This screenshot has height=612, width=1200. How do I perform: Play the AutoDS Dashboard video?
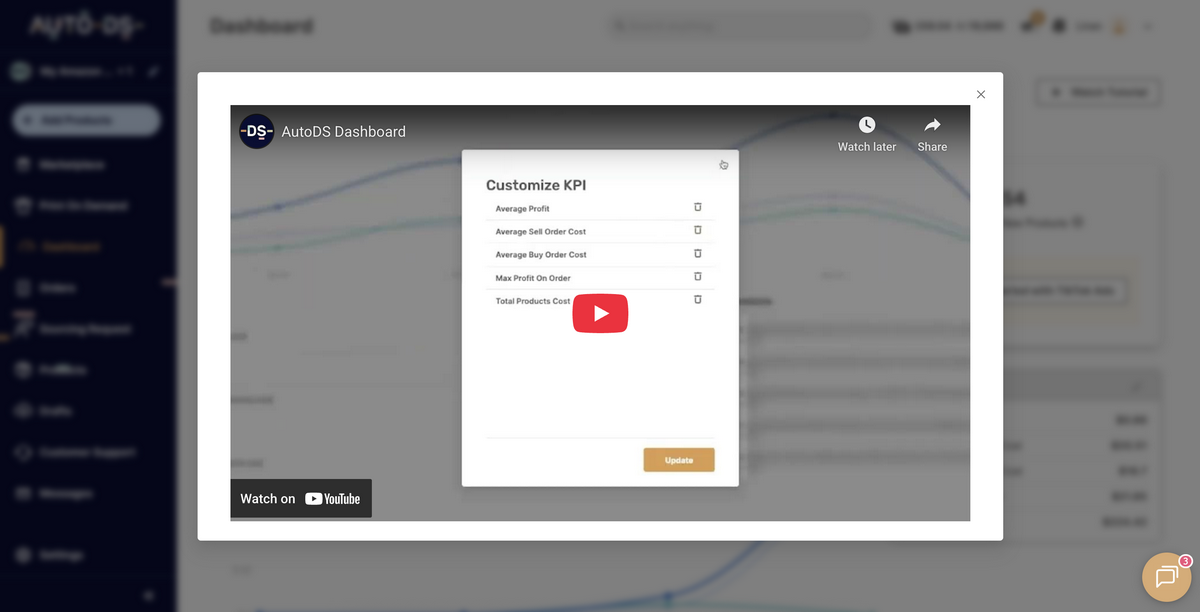600,313
